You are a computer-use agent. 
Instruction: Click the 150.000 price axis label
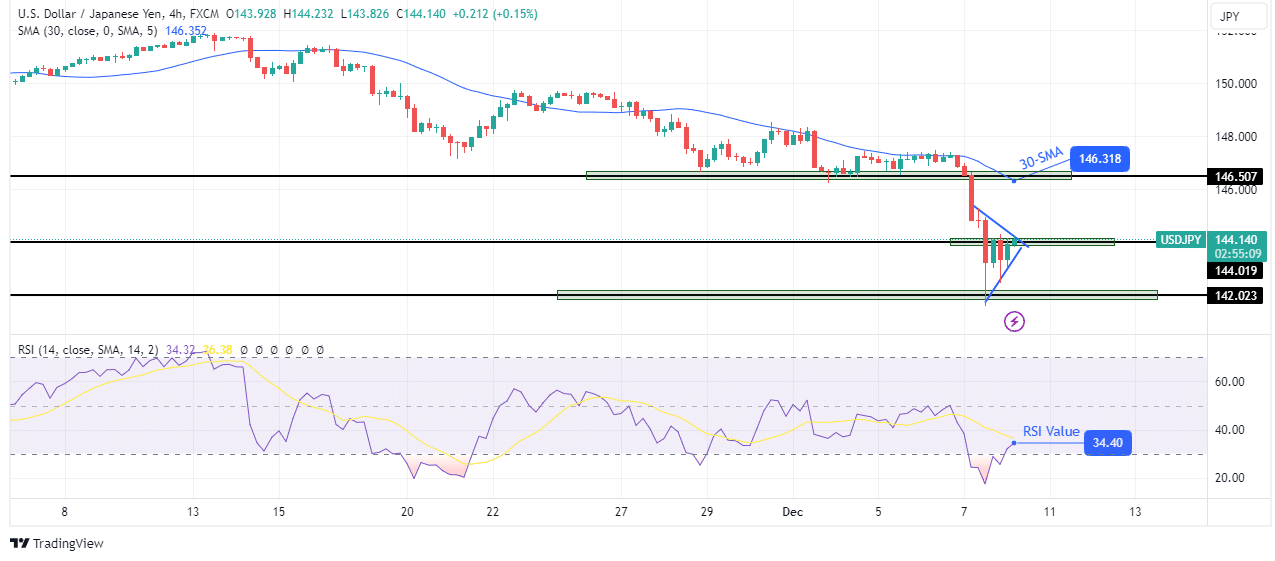point(1235,84)
